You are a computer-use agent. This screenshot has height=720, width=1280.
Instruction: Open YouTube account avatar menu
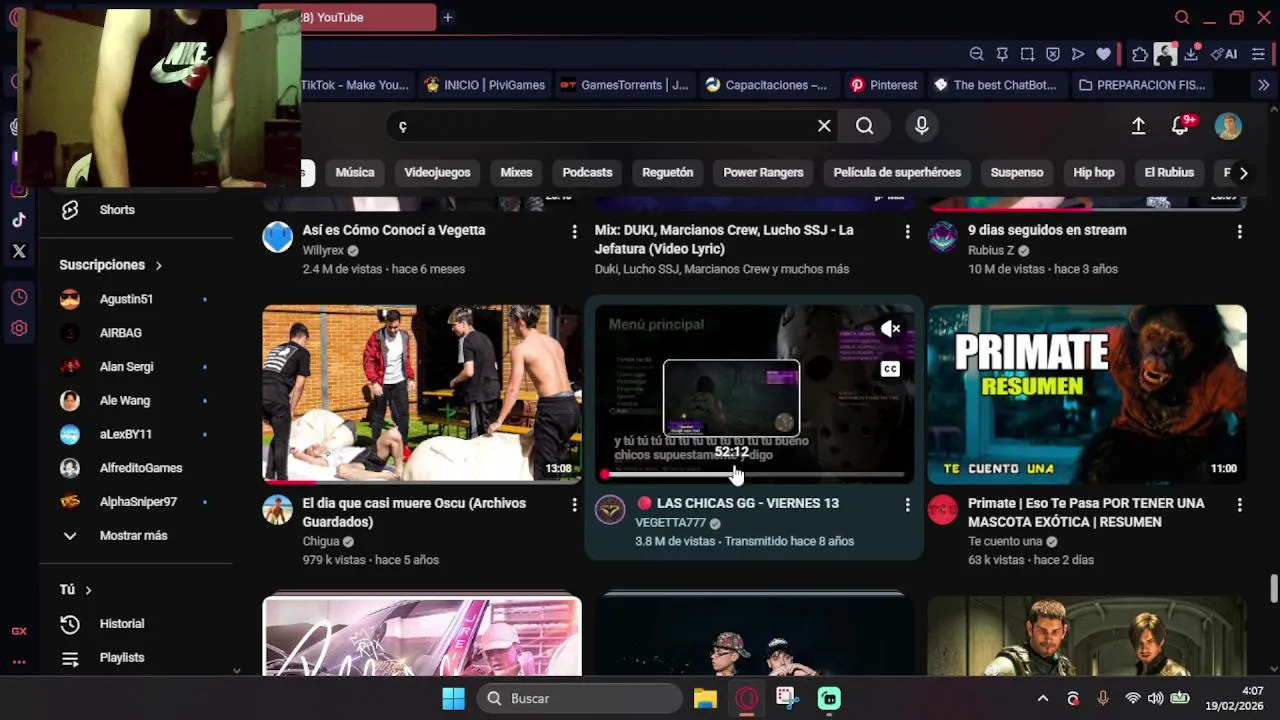(1228, 126)
